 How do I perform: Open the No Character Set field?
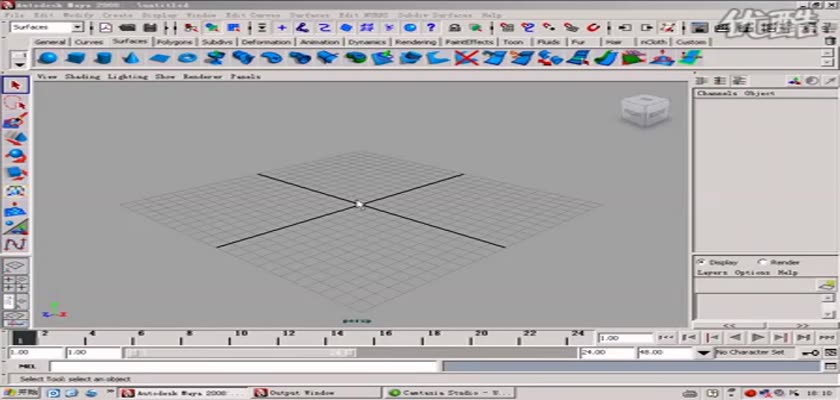pos(755,352)
